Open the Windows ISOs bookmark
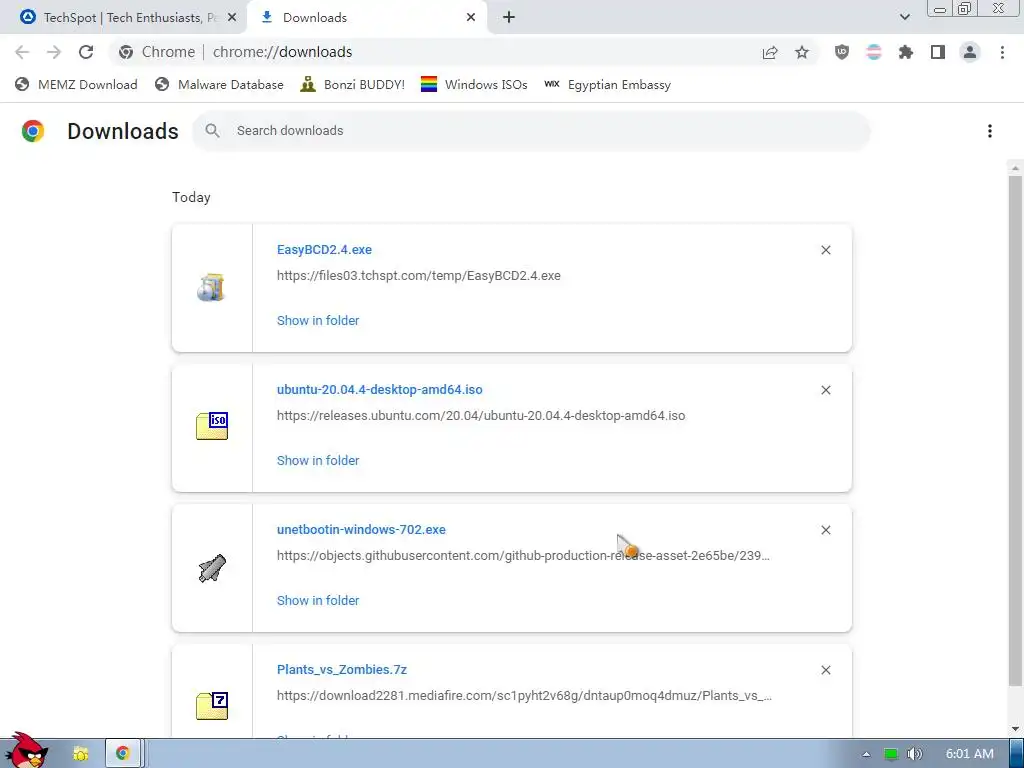 tap(474, 84)
